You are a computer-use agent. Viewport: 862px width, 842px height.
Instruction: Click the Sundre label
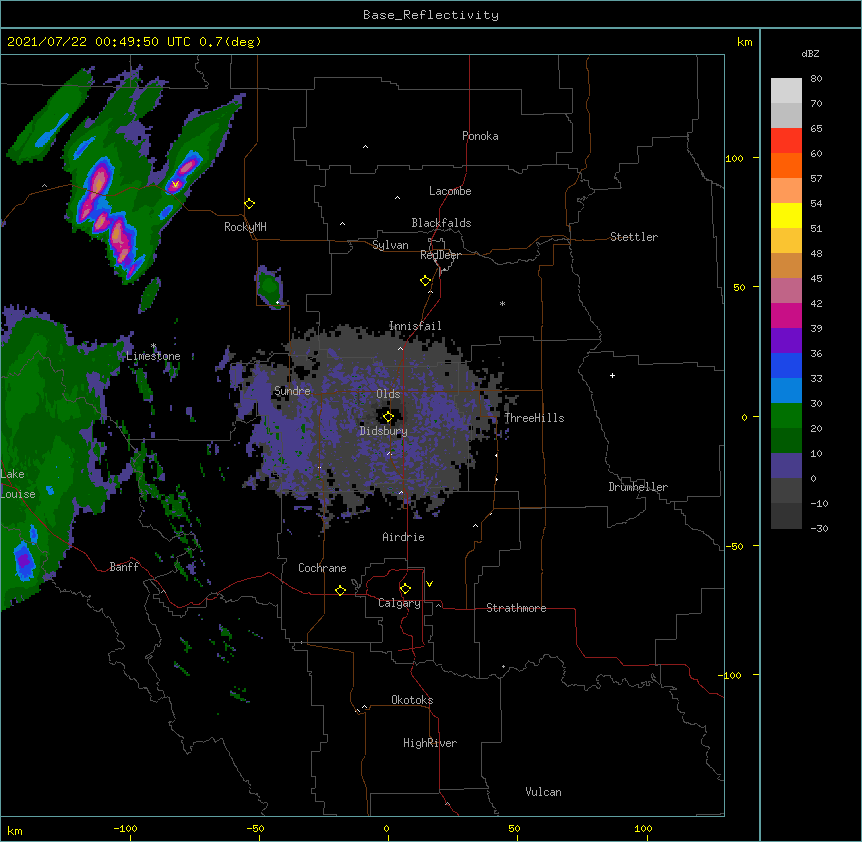point(292,391)
